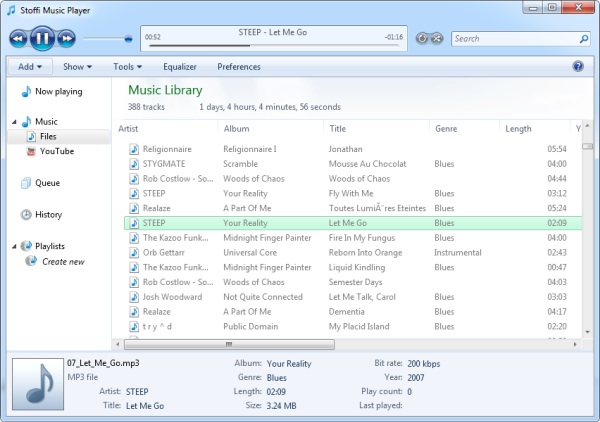Toggle the shuffle button
Image resolution: width=600 pixels, height=422 pixels.
pos(437,38)
